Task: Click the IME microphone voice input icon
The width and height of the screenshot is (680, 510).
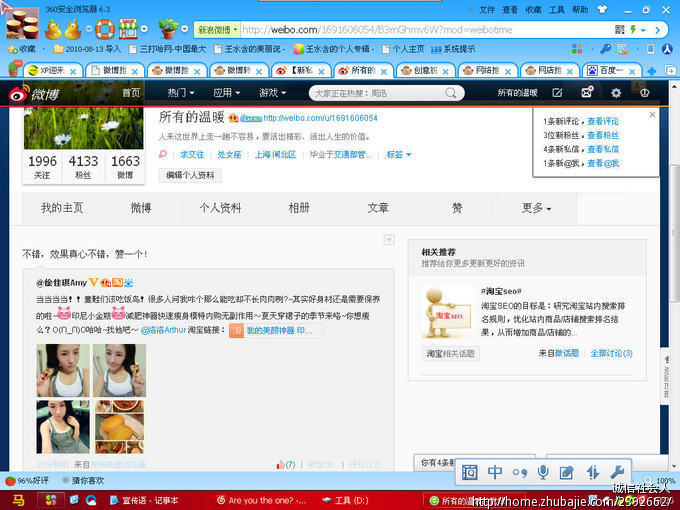Action: click(x=543, y=472)
